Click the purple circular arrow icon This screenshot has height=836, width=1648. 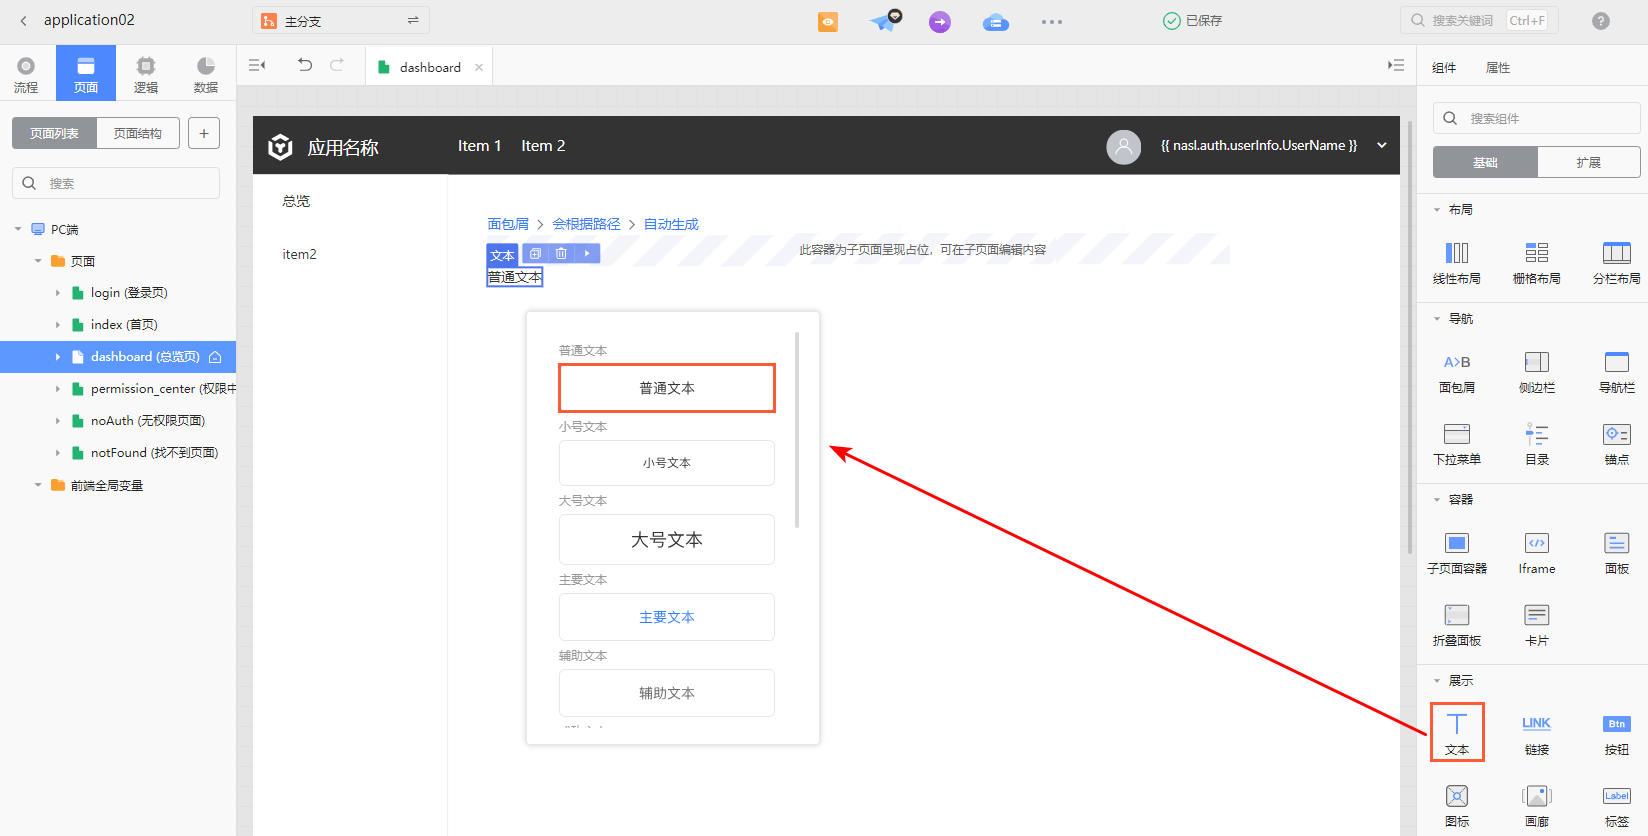(x=940, y=21)
